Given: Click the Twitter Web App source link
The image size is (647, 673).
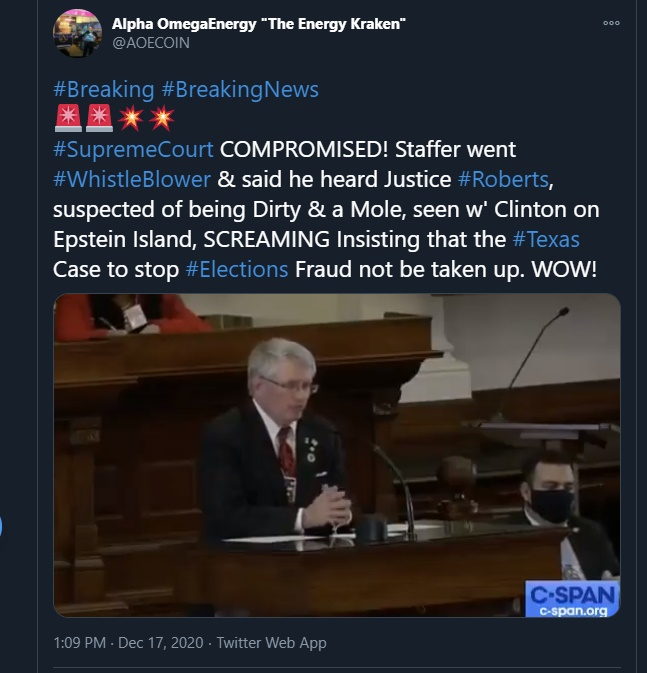Looking at the screenshot, I should click(x=271, y=643).
